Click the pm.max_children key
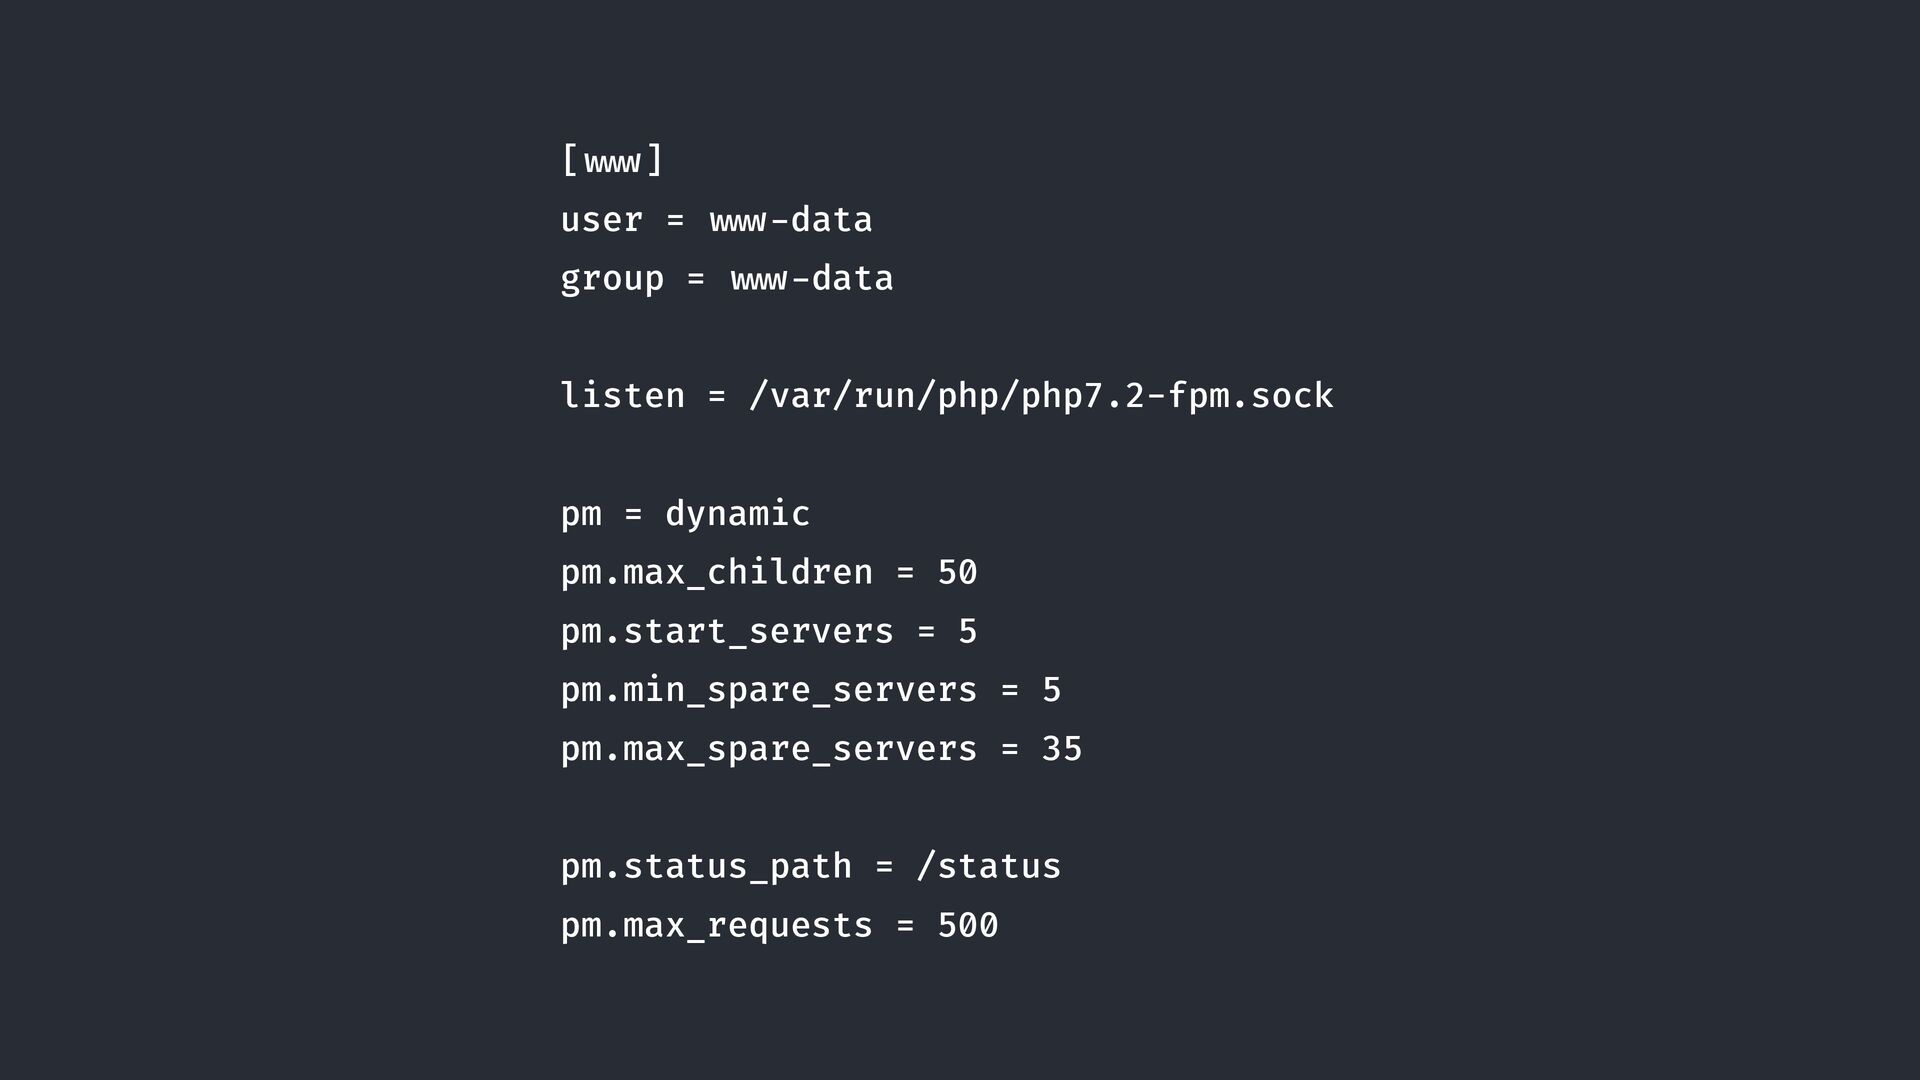This screenshot has width=1920, height=1080. point(716,573)
